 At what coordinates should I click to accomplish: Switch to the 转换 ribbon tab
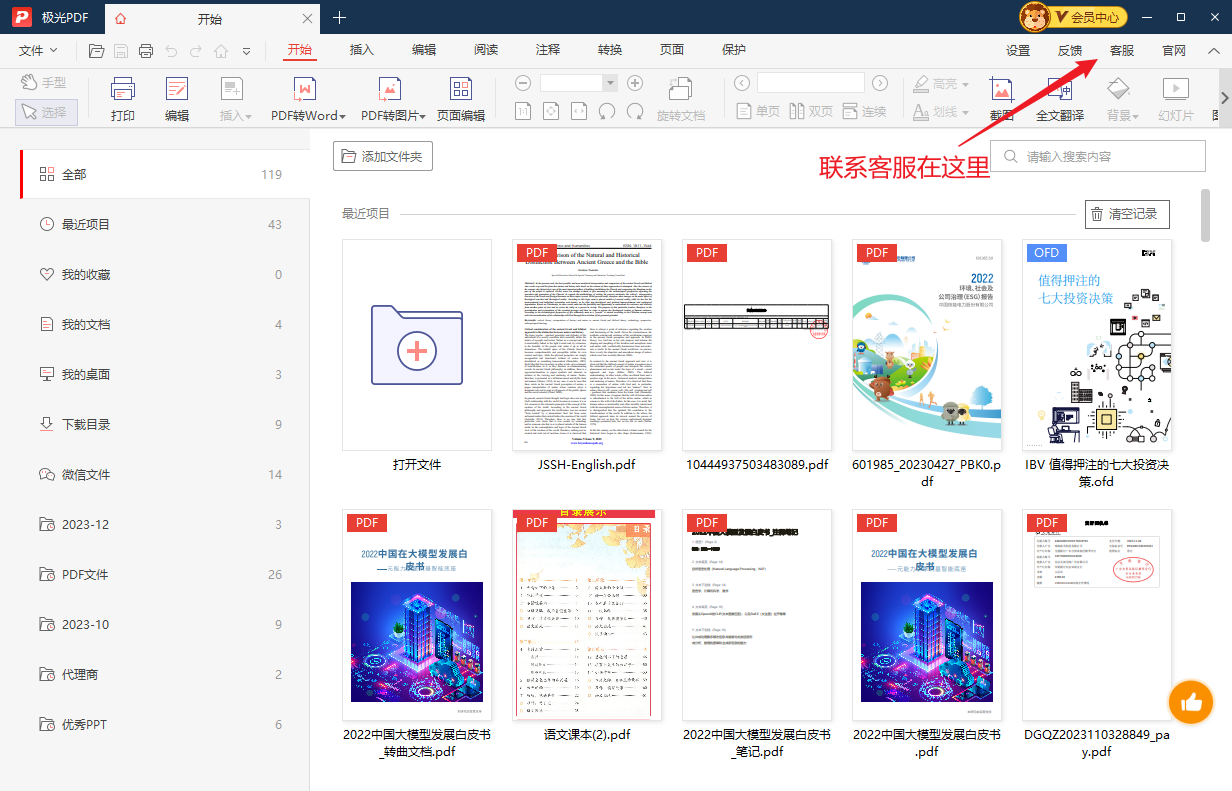pyautogui.click(x=609, y=51)
